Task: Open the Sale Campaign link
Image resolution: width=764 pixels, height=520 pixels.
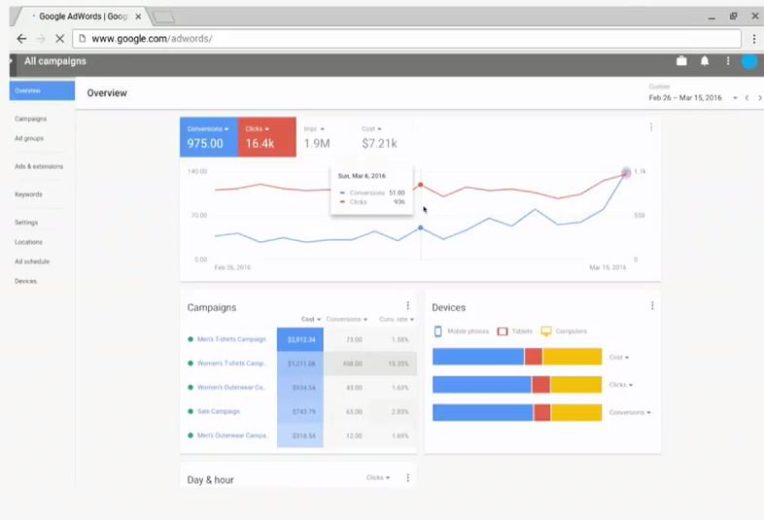Action: coord(219,411)
